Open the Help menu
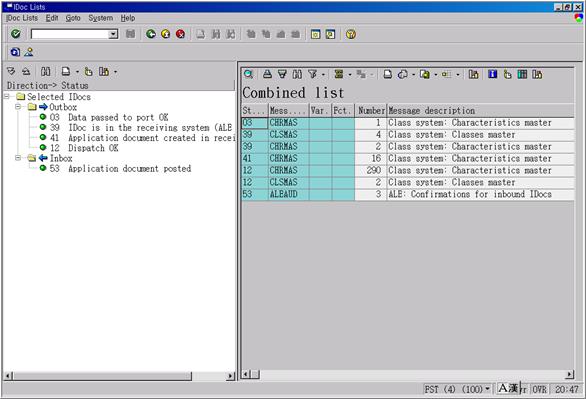Viewport: 586px width, 399px height. point(128,18)
